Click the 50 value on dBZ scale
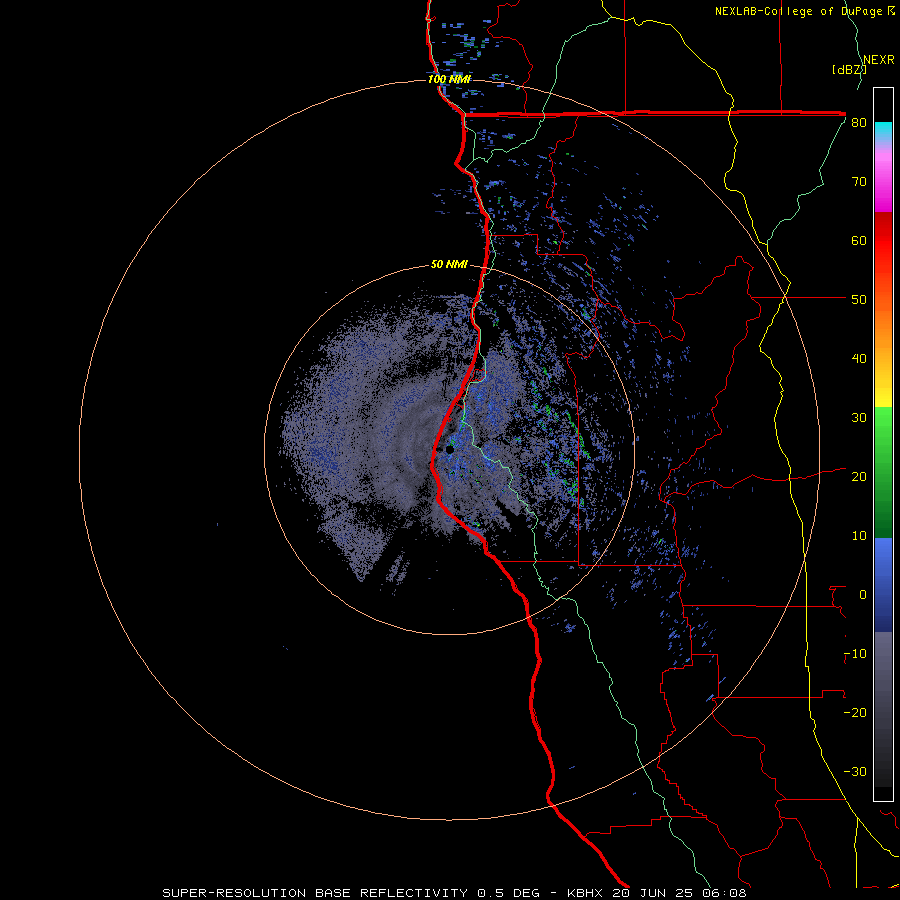 point(859,300)
